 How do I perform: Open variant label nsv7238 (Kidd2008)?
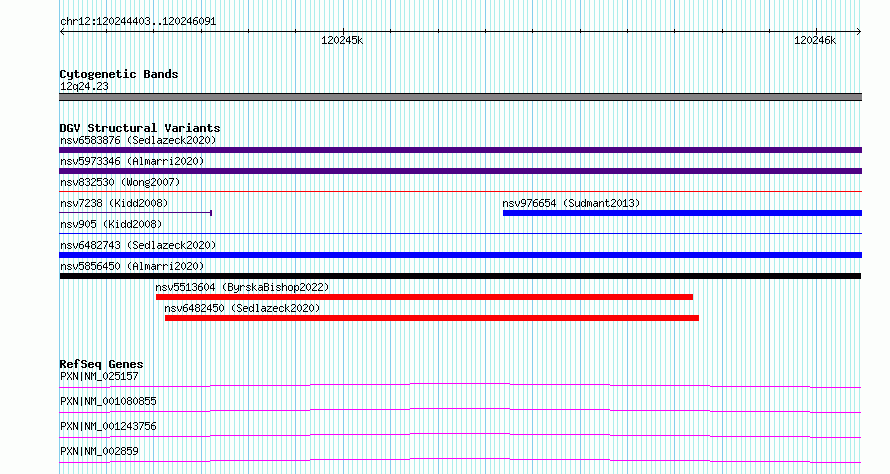coord(114,203)
